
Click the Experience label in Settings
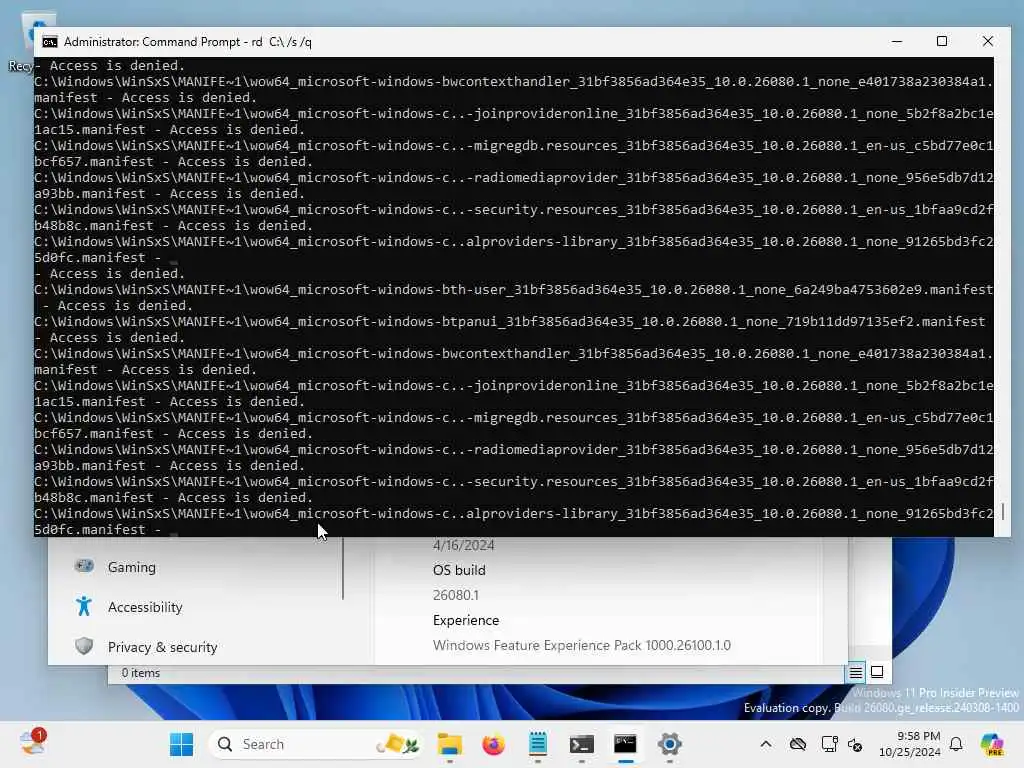point(466,620)
